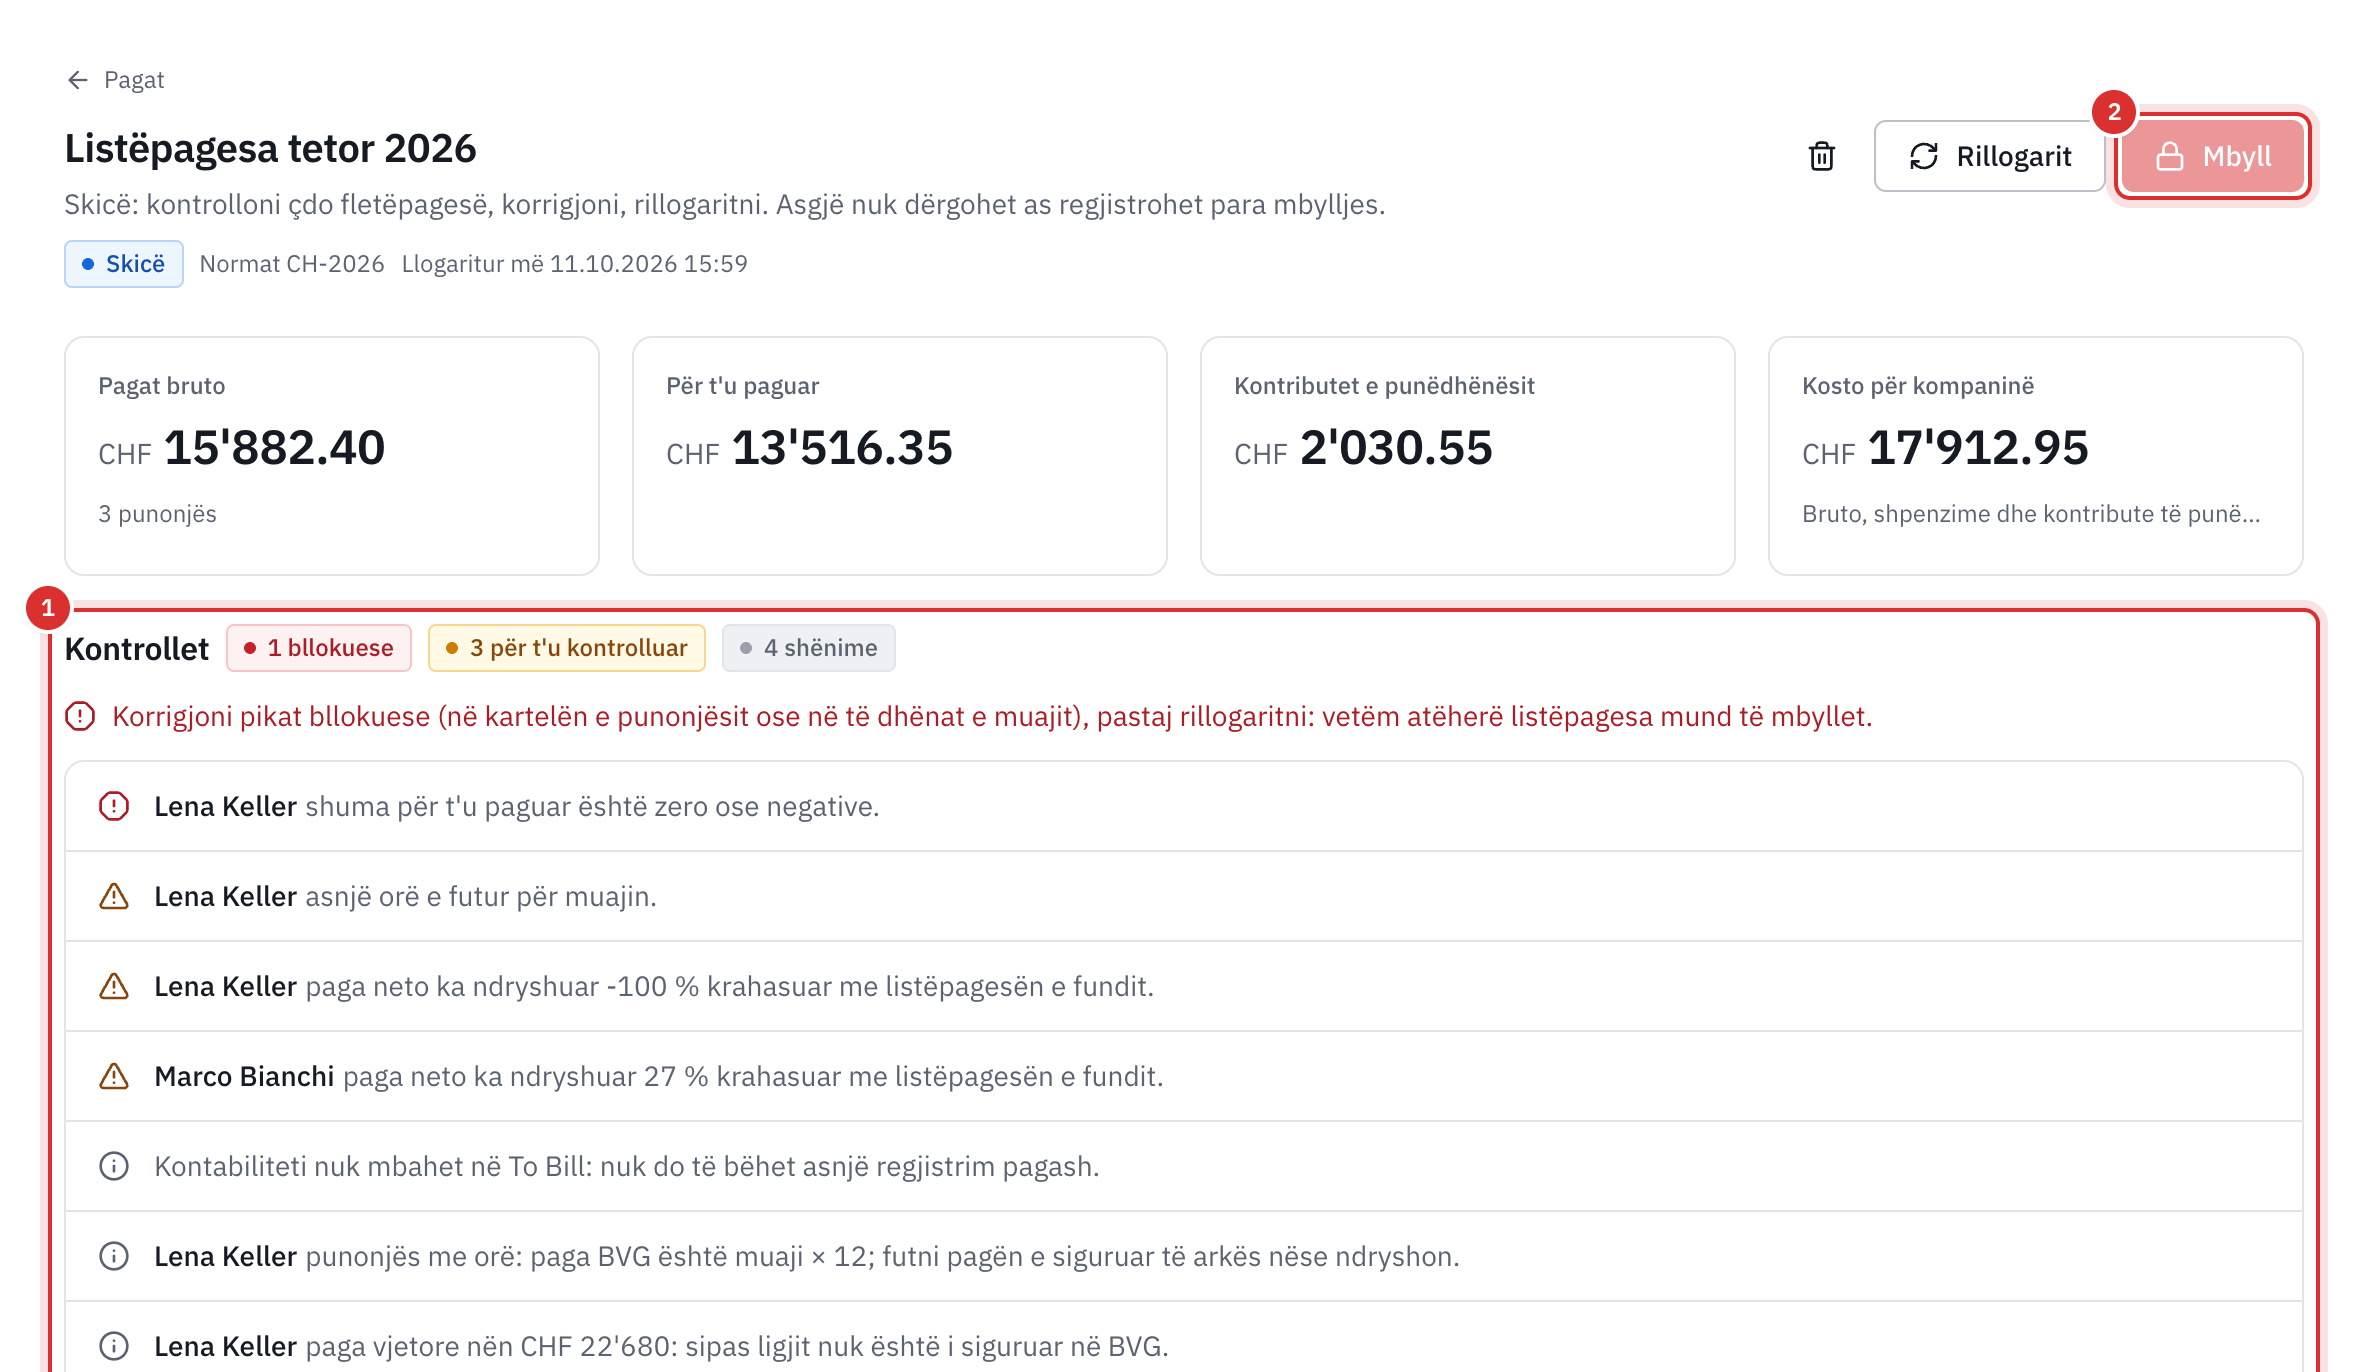Open Marco Bianchi employee name

click(244, 1077)
